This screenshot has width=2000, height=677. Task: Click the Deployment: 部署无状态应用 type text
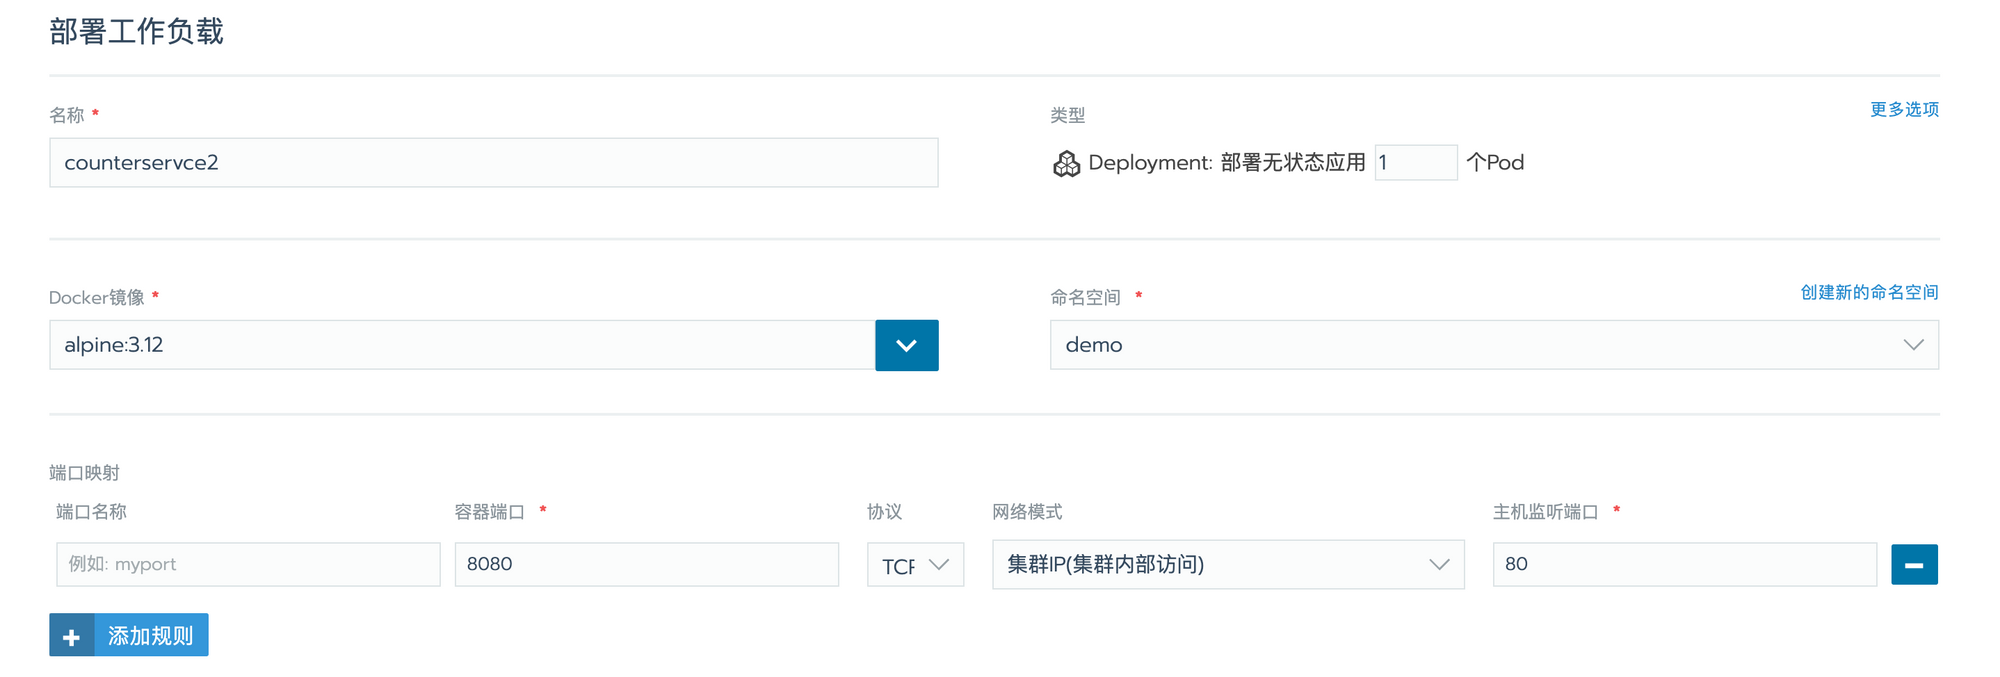click(1226, 163)
